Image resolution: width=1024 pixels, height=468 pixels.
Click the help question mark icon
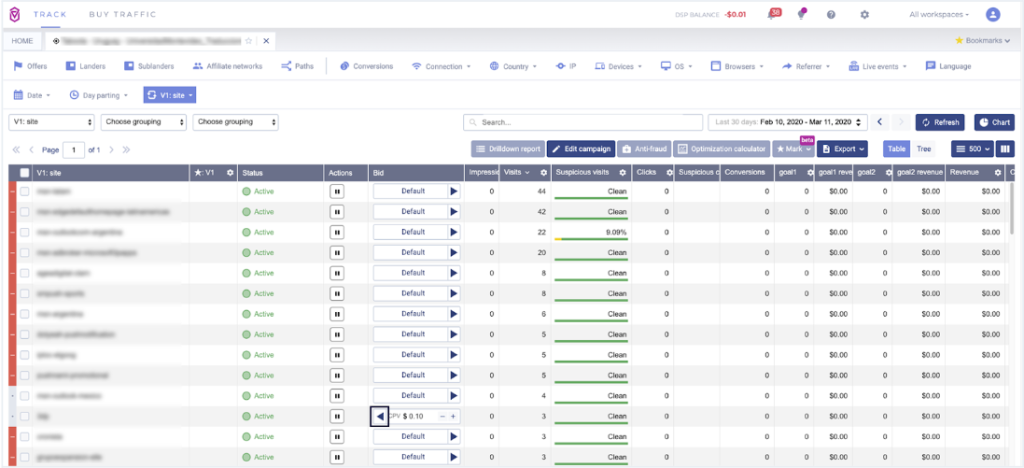pos(831,15)
